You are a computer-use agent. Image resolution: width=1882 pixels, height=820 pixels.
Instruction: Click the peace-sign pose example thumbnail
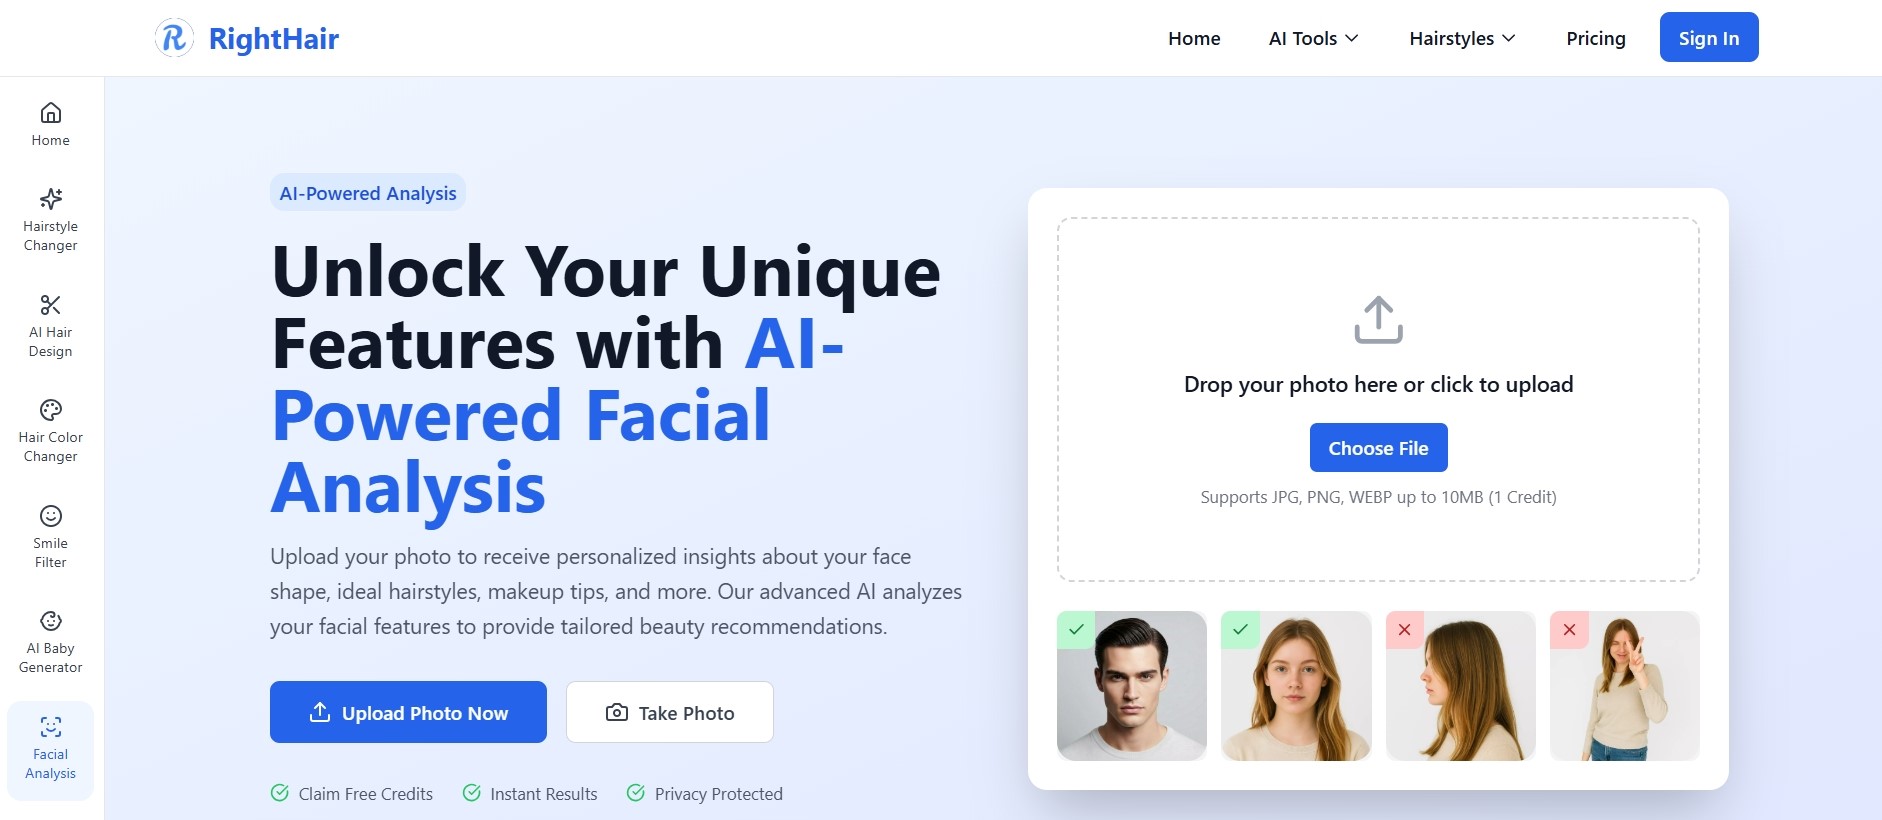[1624, 686]
